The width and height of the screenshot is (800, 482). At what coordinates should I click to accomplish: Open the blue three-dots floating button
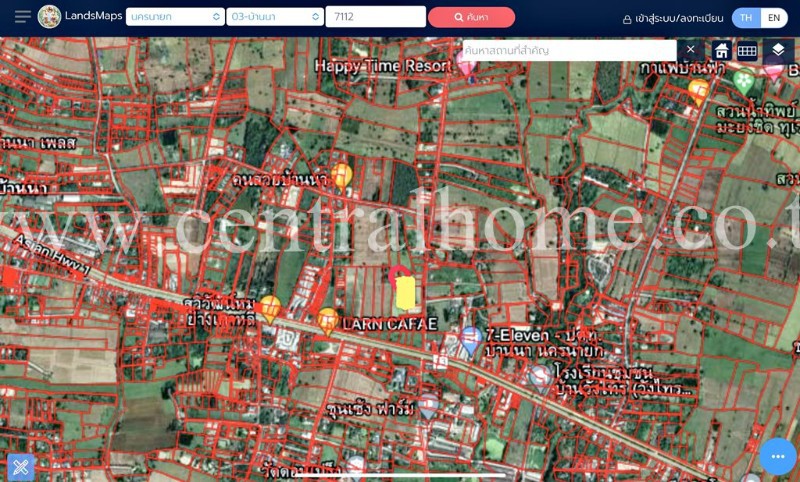click(x=777, y=456)
